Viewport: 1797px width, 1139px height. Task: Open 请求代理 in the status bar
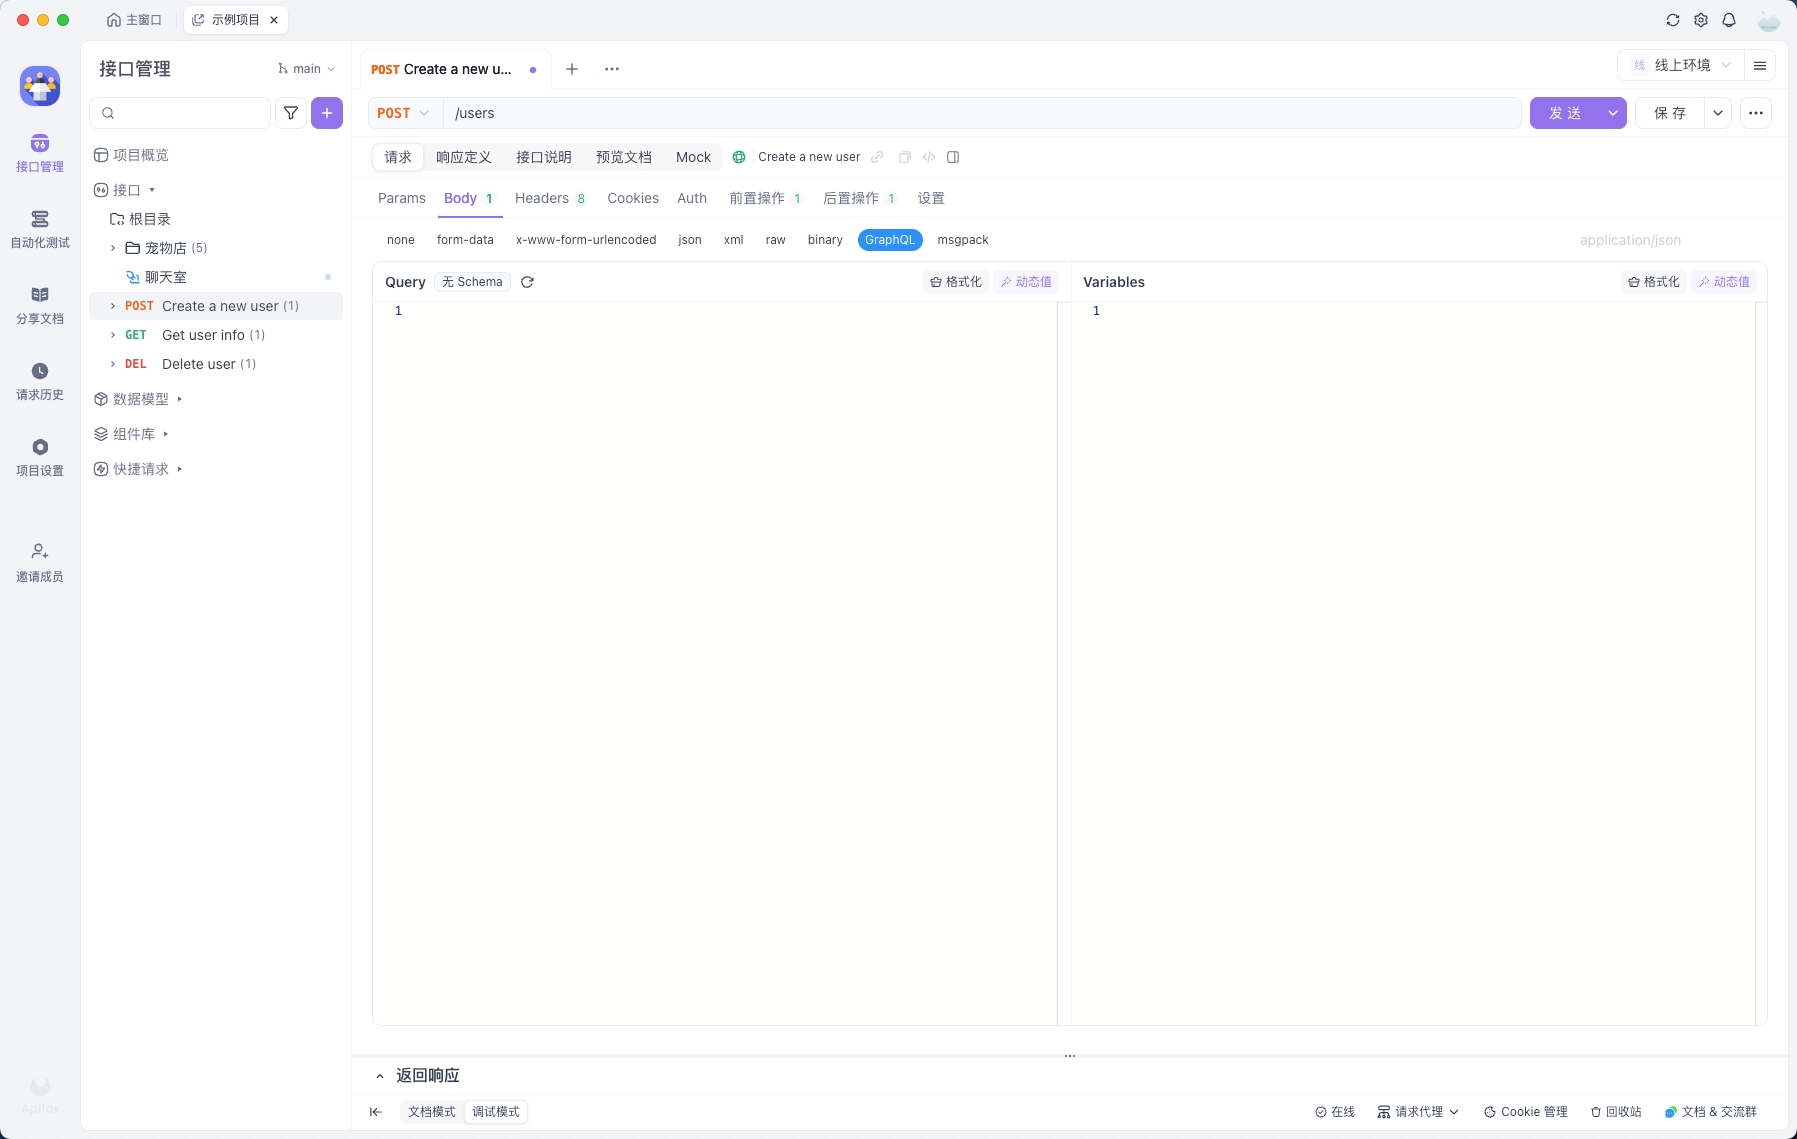[1419, 1112]
